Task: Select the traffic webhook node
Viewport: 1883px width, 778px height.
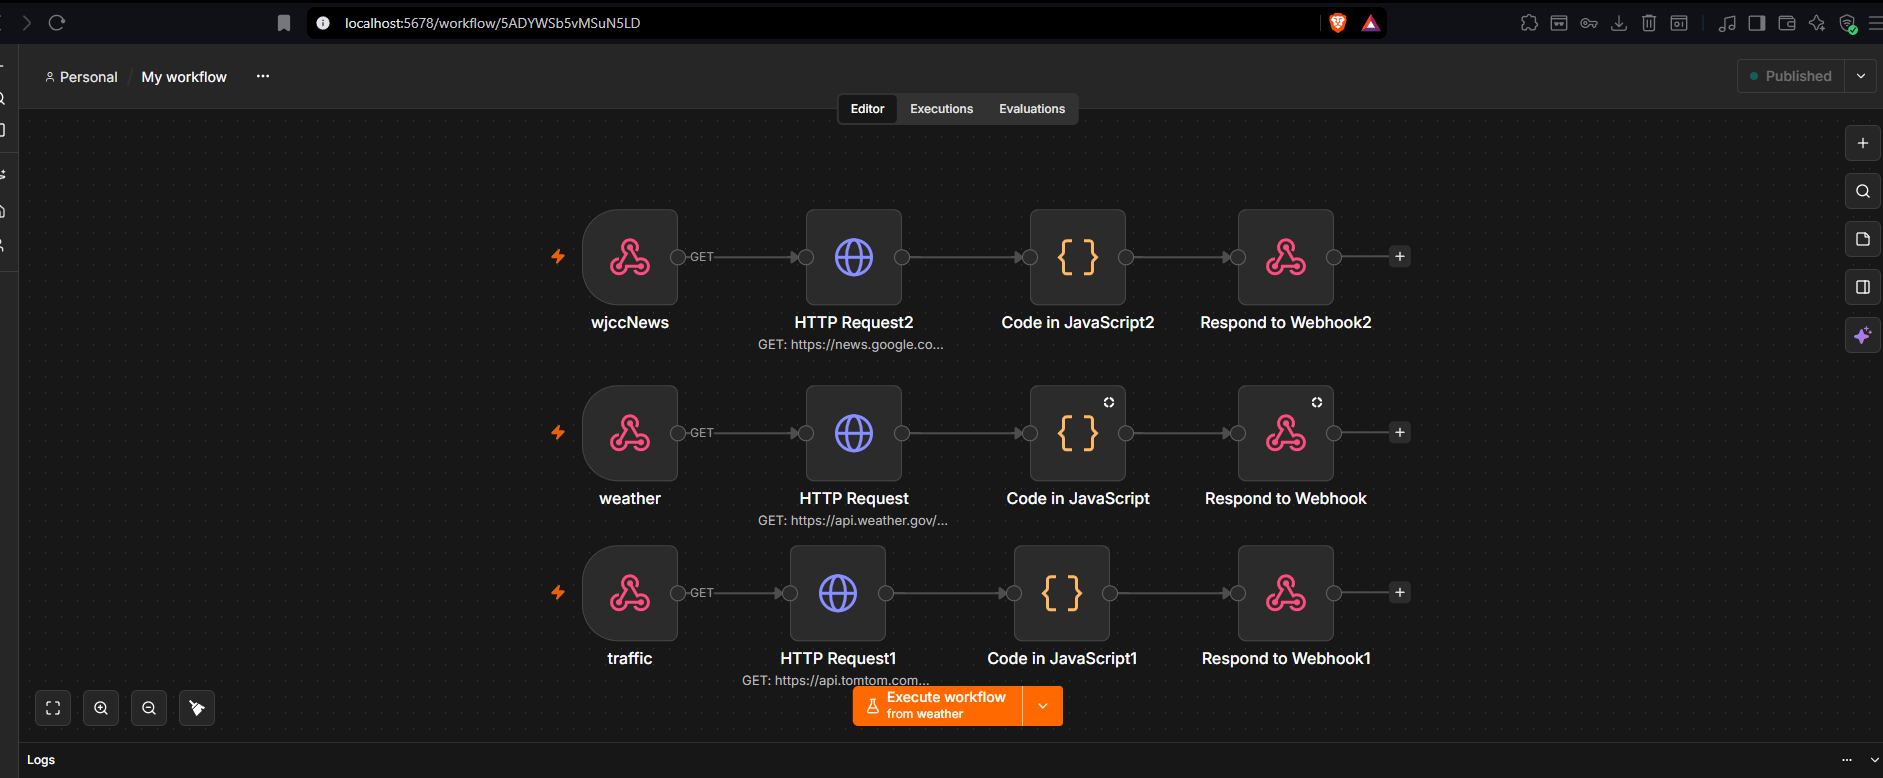Action: (x=630, y=593)
